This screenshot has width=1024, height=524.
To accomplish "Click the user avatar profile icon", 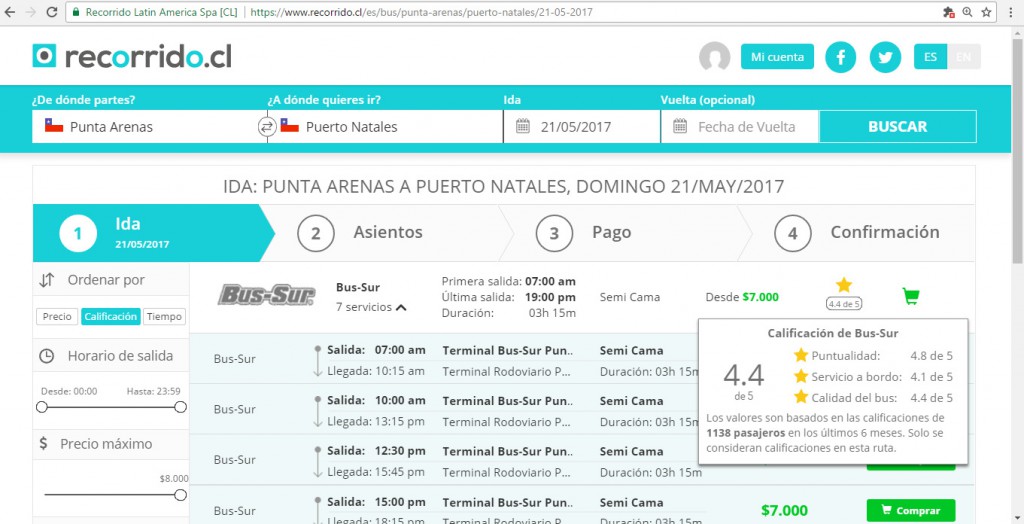I will (x=714, y=57).
